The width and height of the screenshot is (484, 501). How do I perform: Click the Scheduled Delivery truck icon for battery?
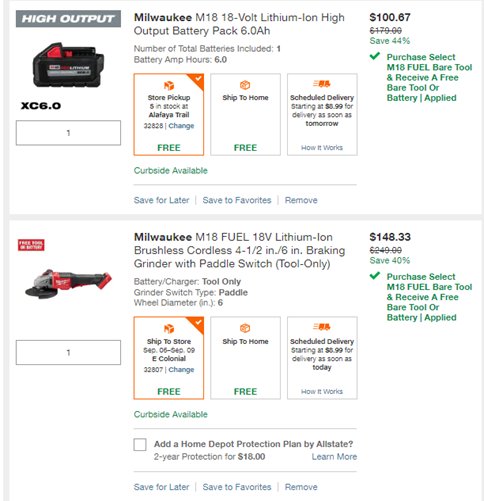coord(322,84)
